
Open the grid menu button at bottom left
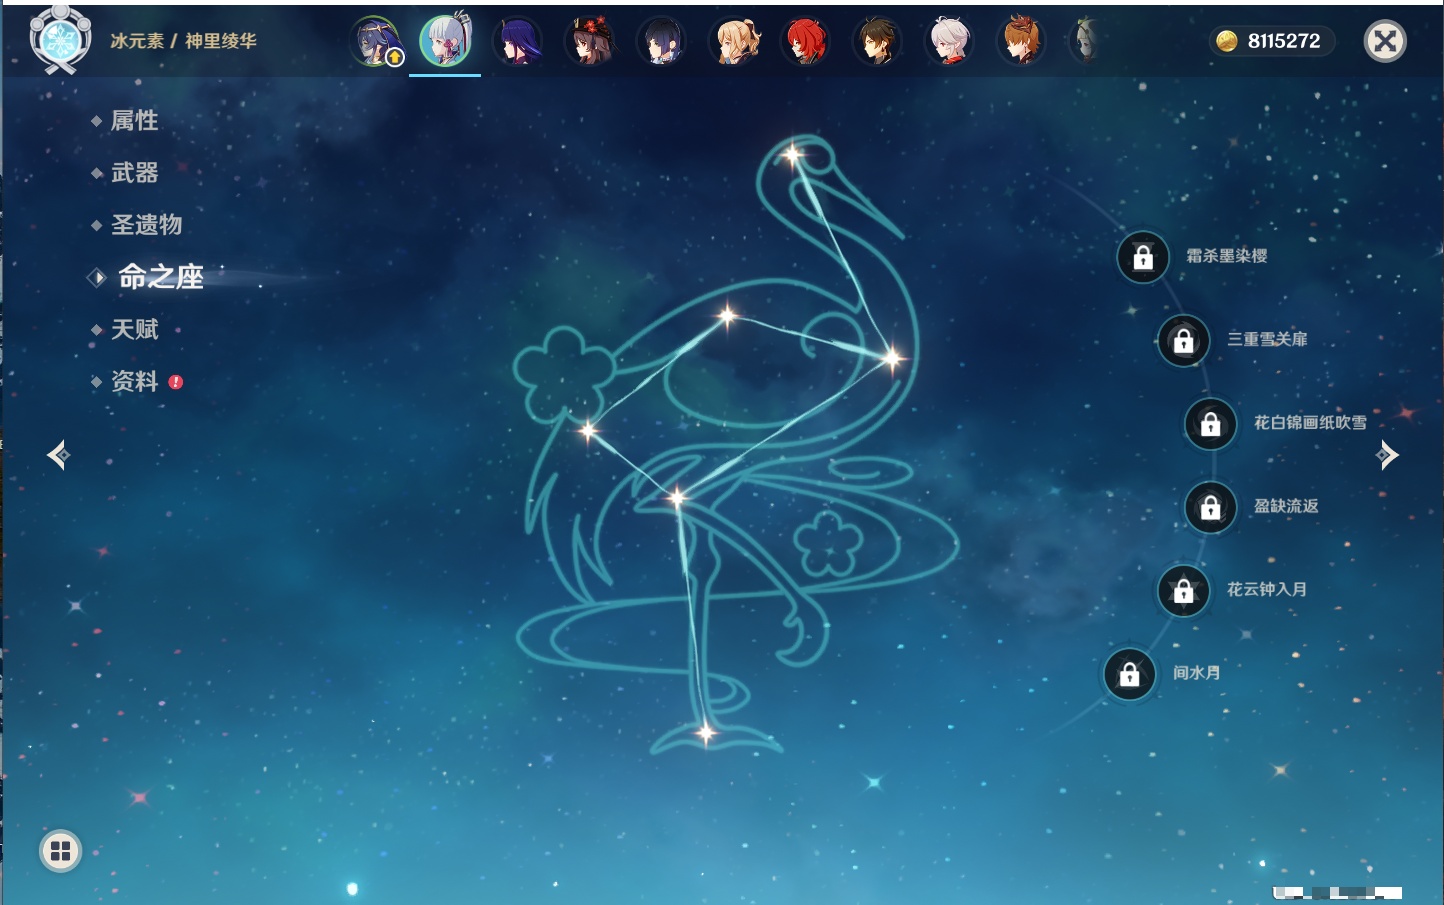click(x=60, y=851)
